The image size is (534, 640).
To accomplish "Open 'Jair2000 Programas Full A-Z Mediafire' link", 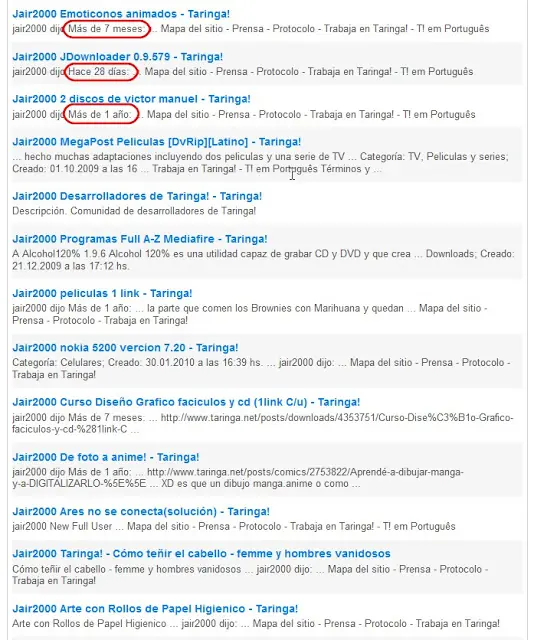I will pyautogui.click(x=140, y=239).
